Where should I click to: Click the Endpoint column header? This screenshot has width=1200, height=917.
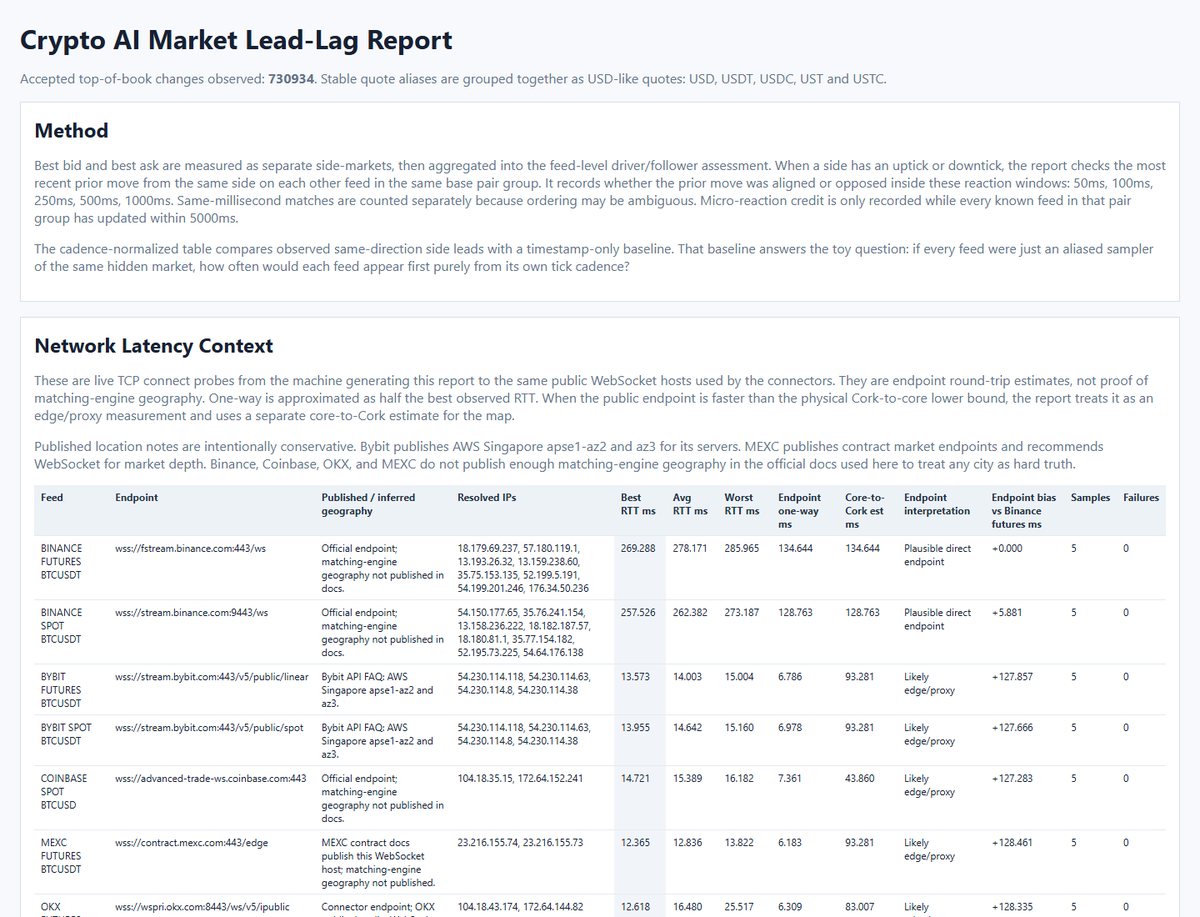[x=136, y=497]
